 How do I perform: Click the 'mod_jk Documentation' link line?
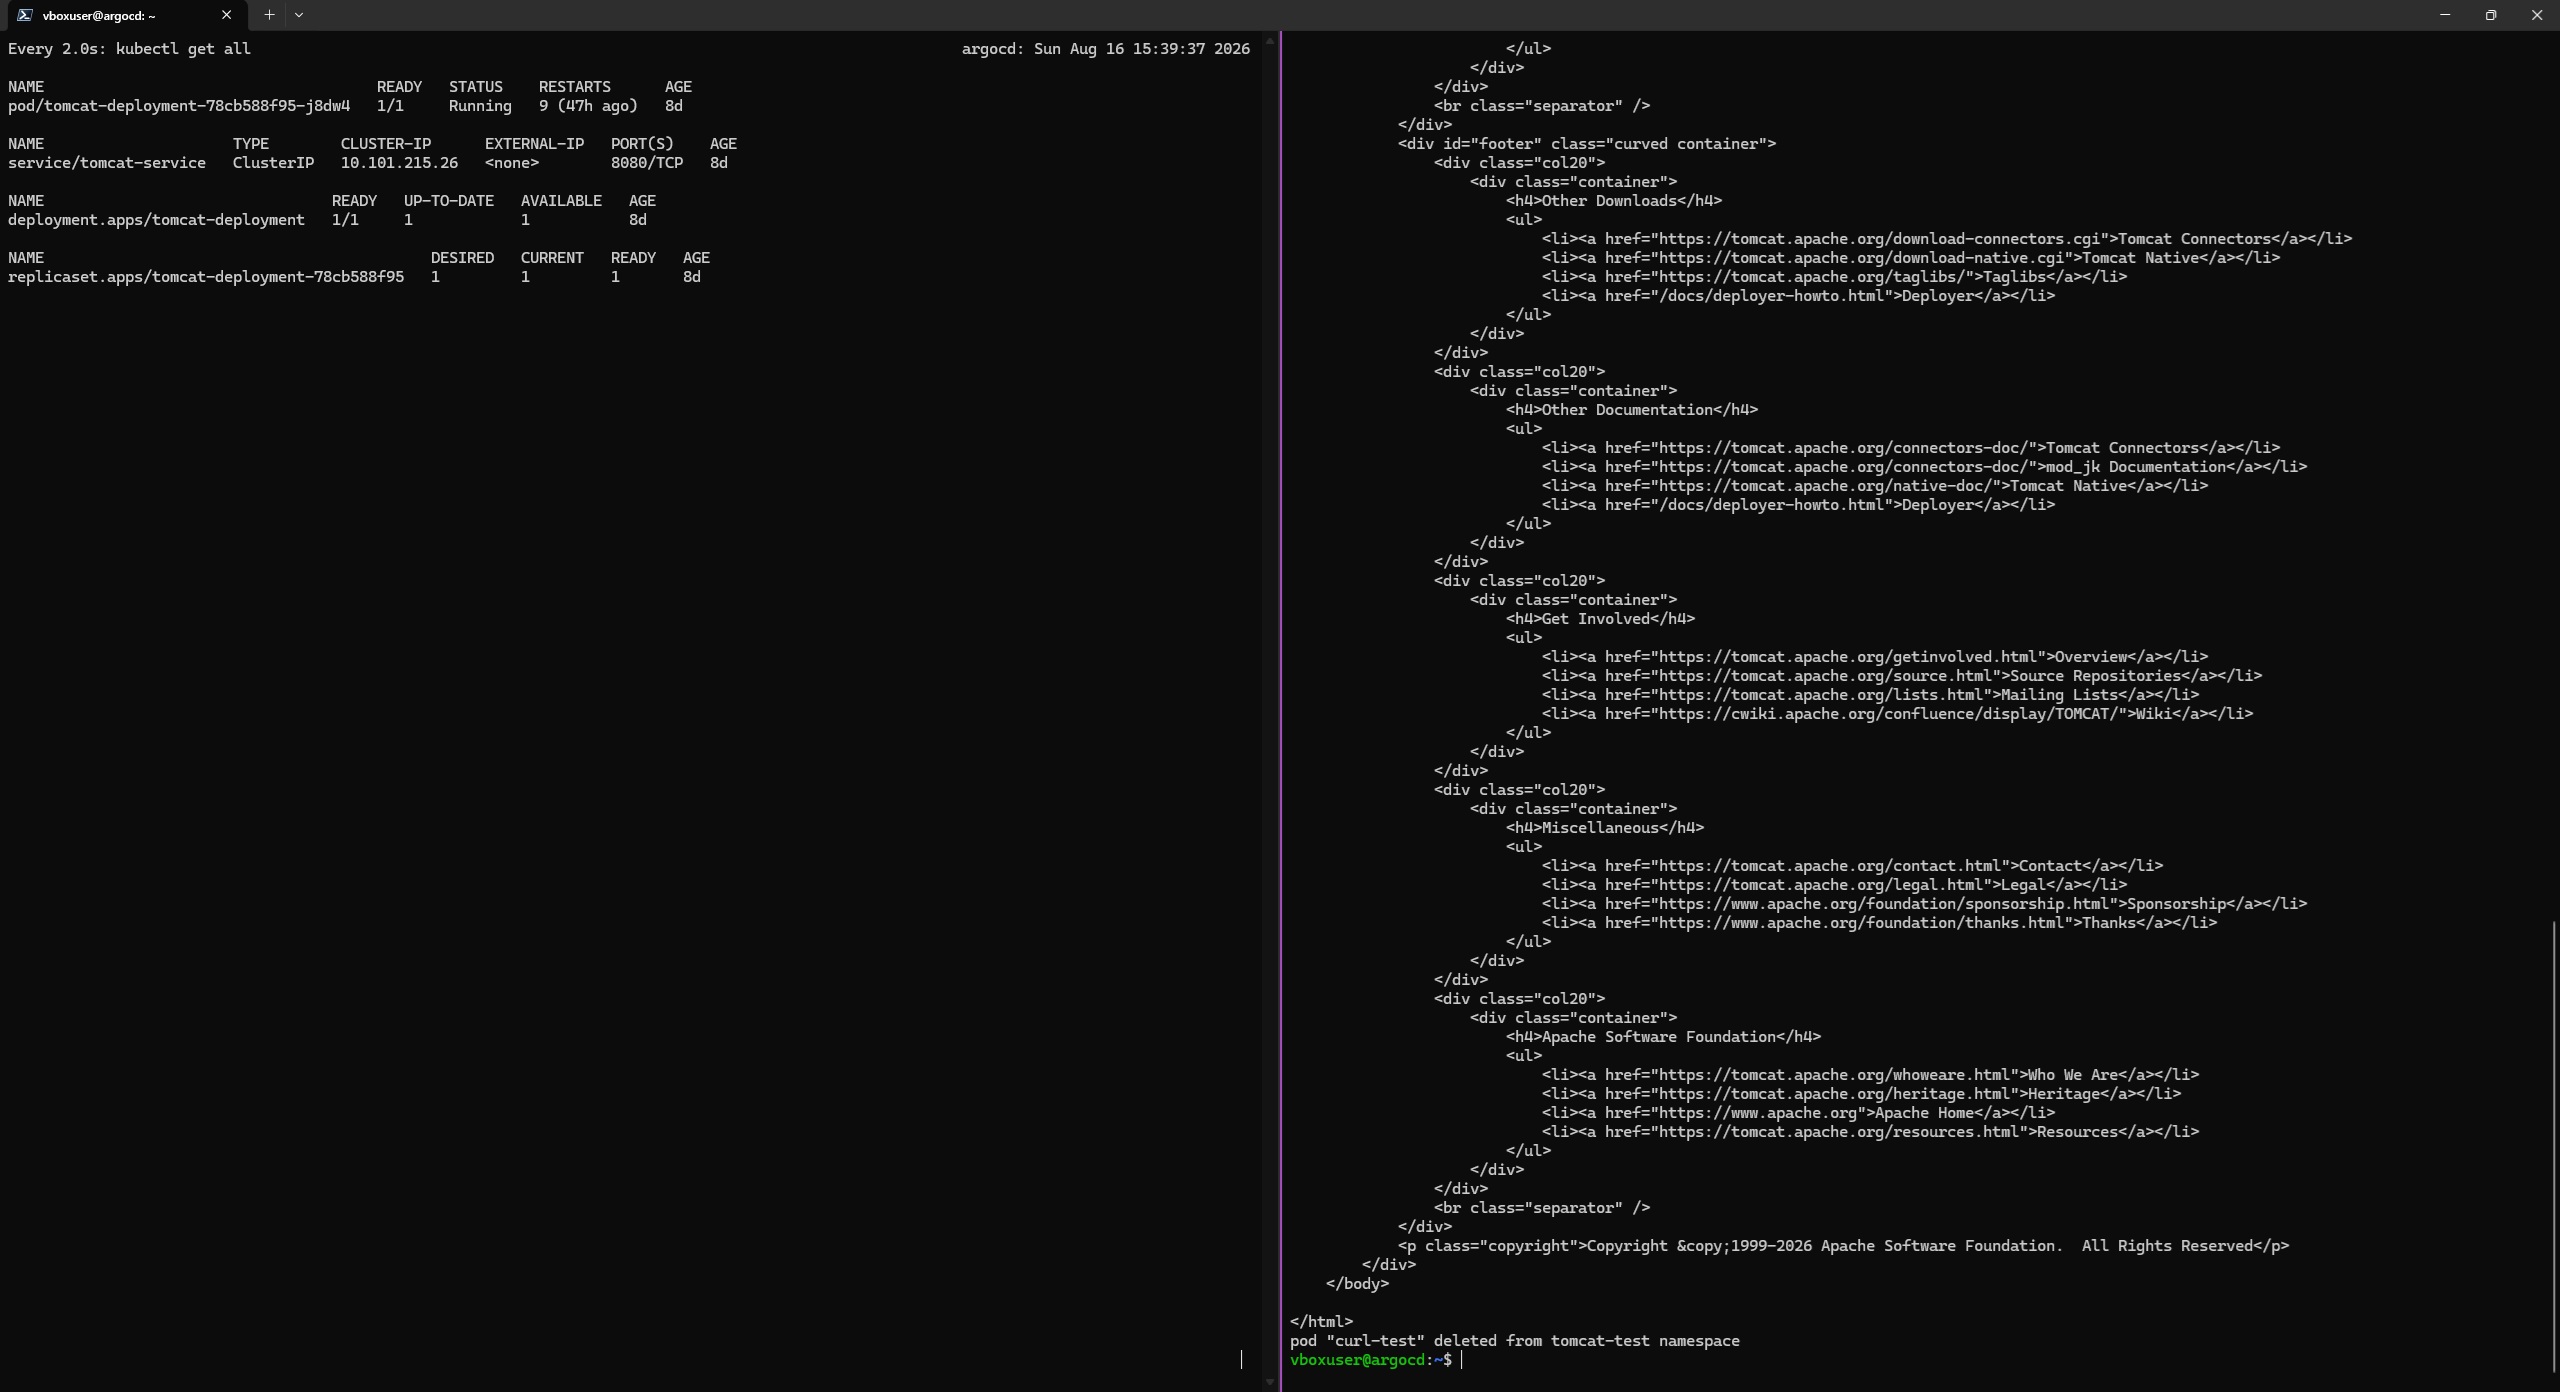click(x=1924, y=467)
